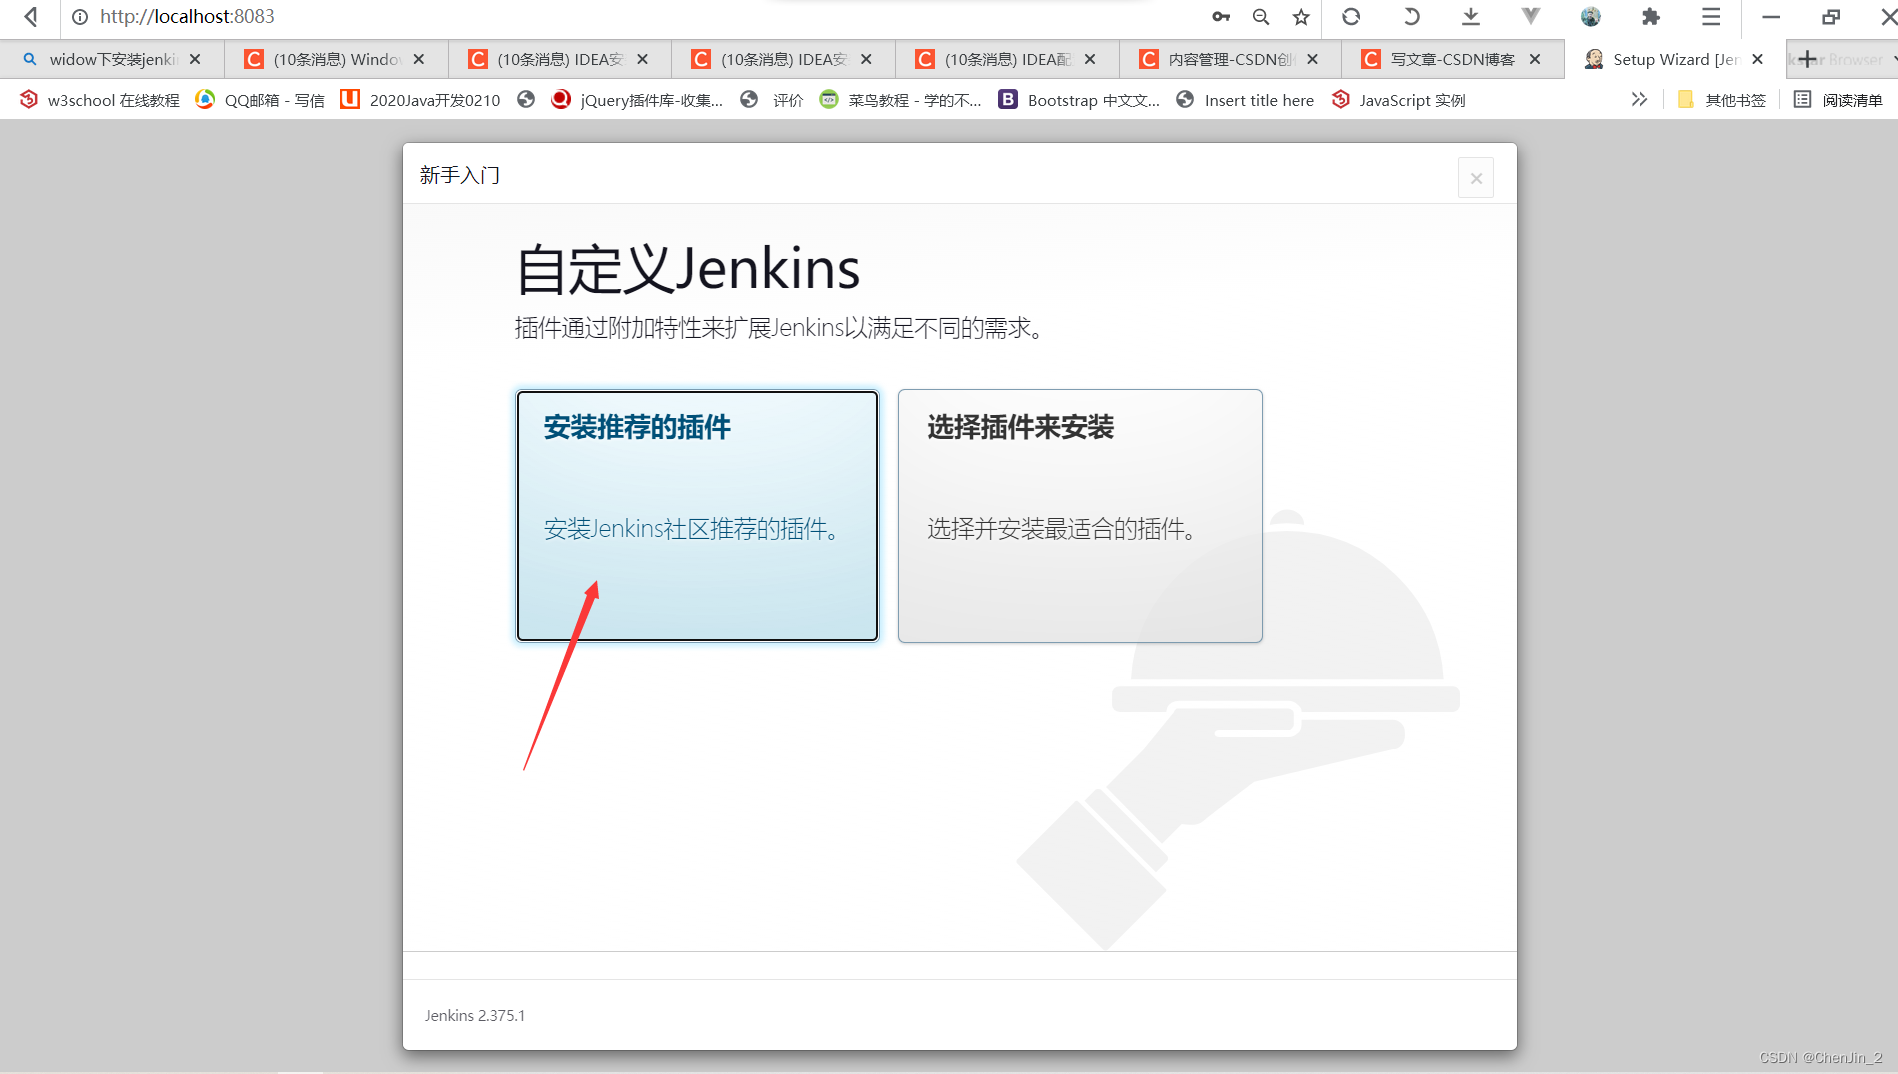Screen dimensions: 1898x1074
Task: Open JavaScript 实例 bookmark
Action: coord(1399,100)
